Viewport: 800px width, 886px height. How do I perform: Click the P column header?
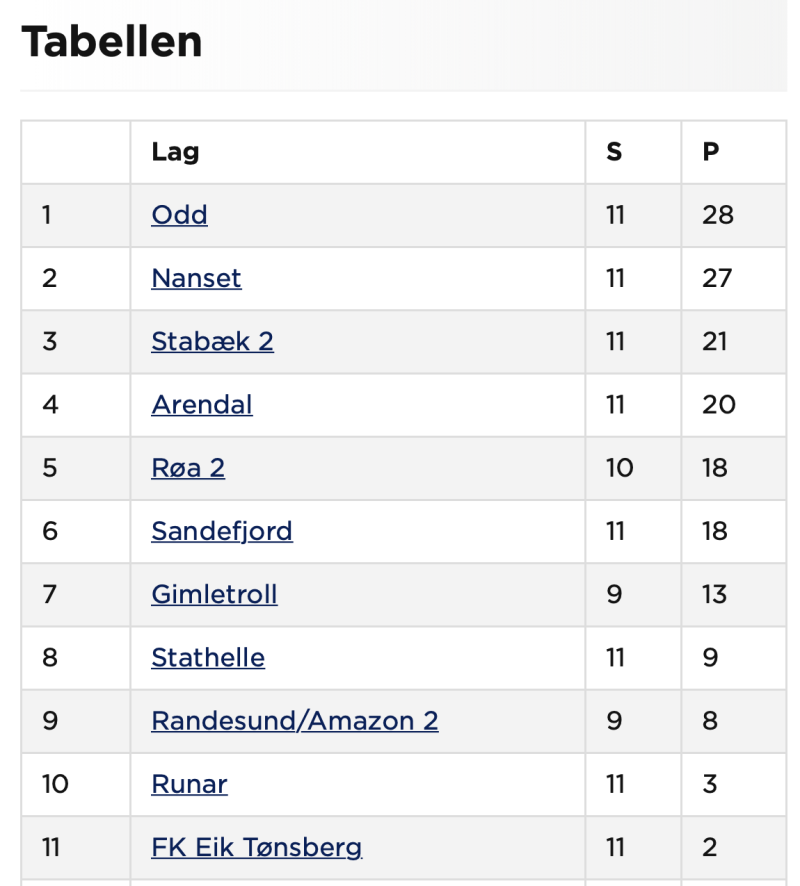pyautogui.click(x=711, y=152)
